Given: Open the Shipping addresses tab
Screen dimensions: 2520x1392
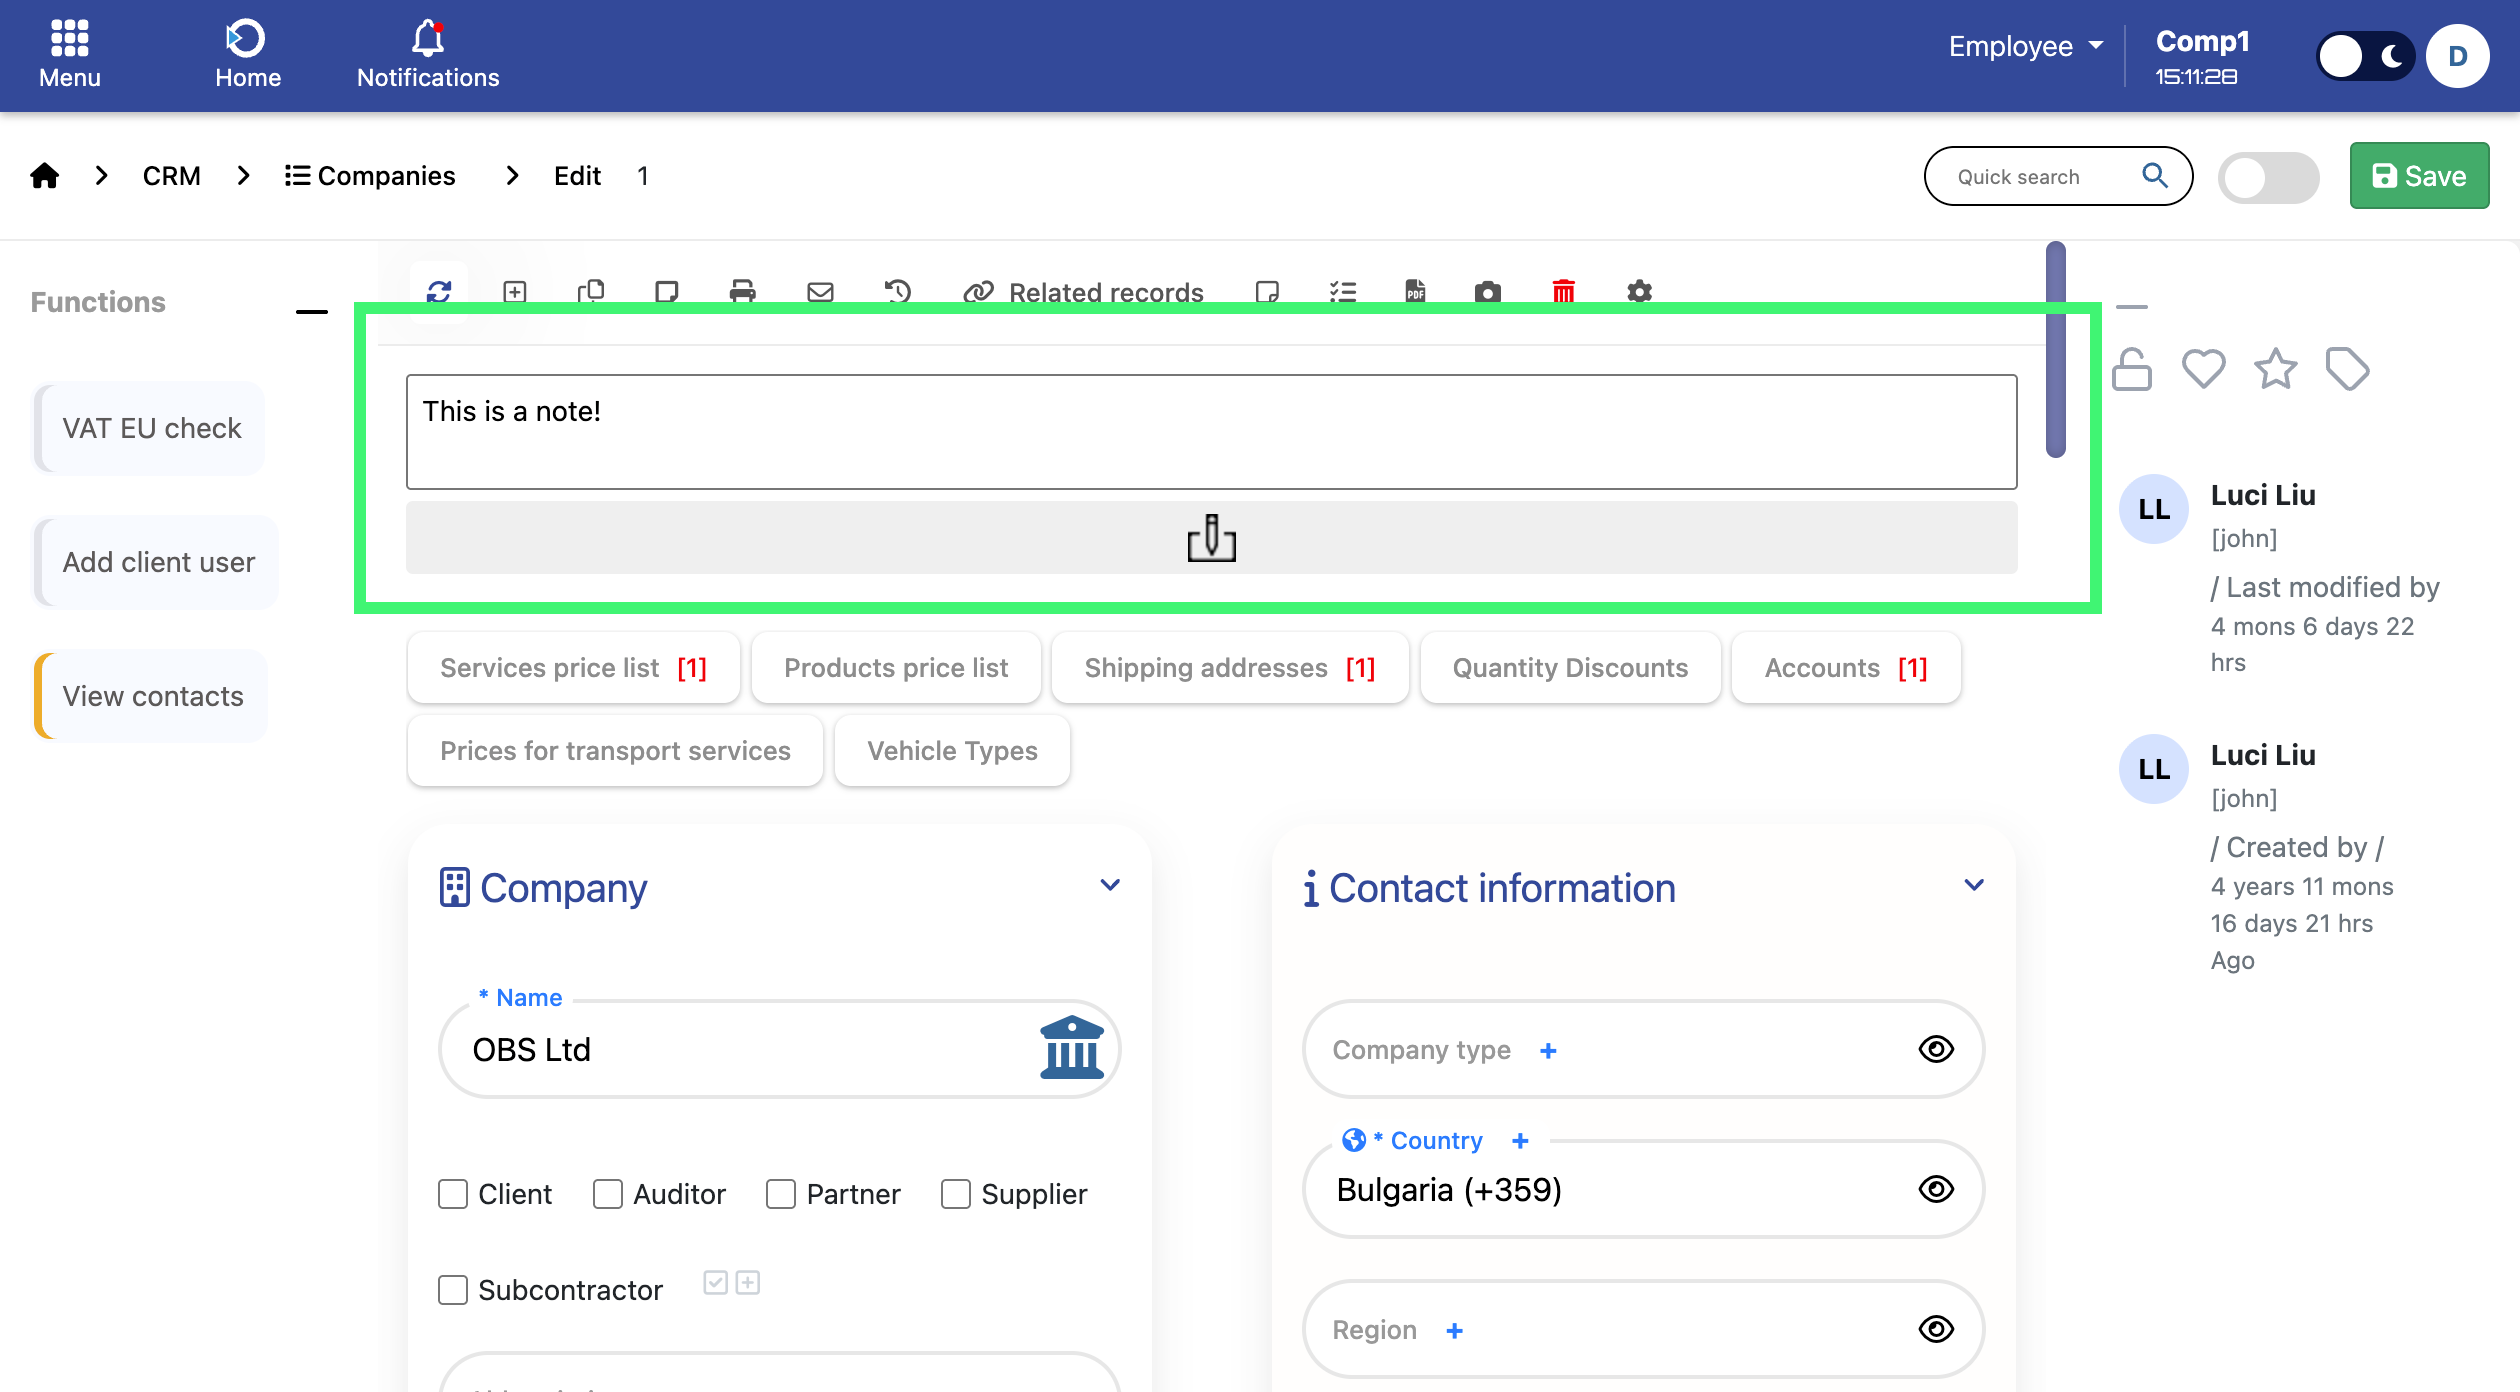Looking at the screenshot, I should coord(1229,668).
